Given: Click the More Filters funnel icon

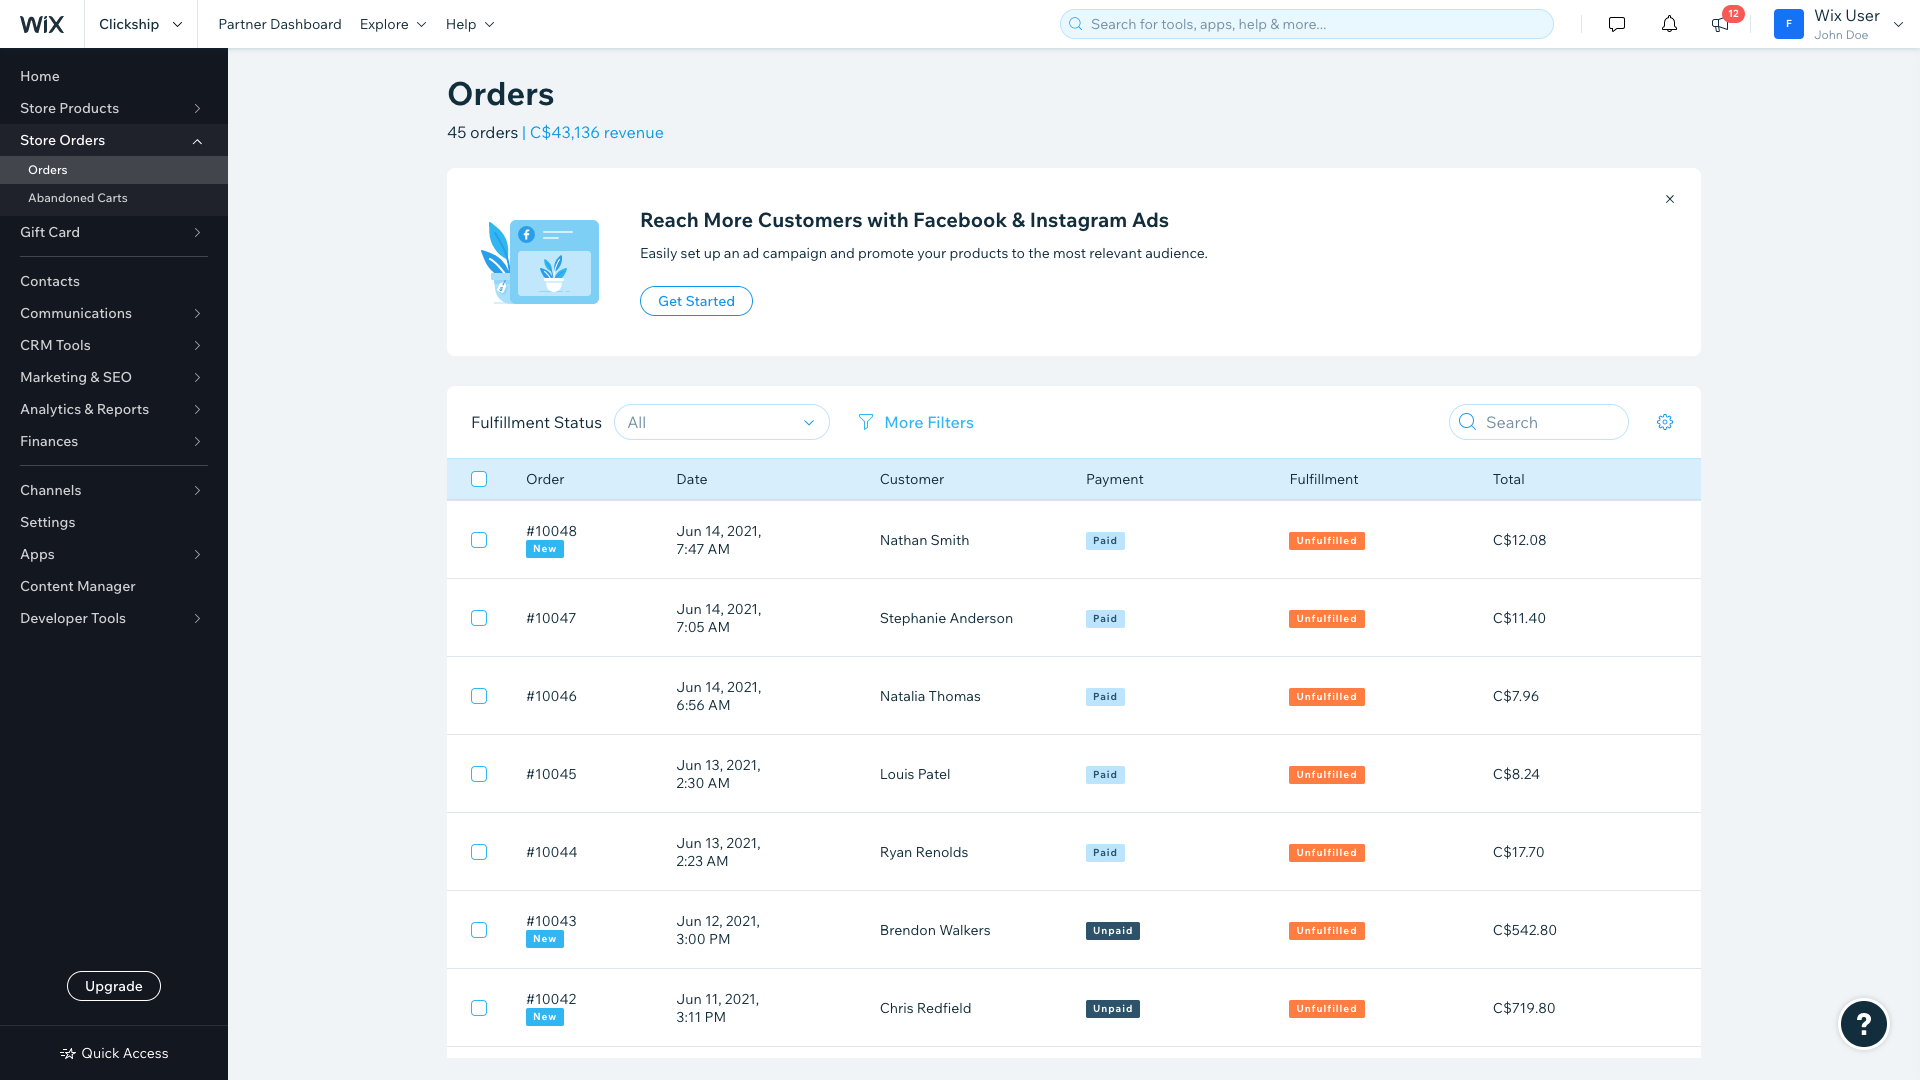Looking at the screenshot, I should pos(865,422).
